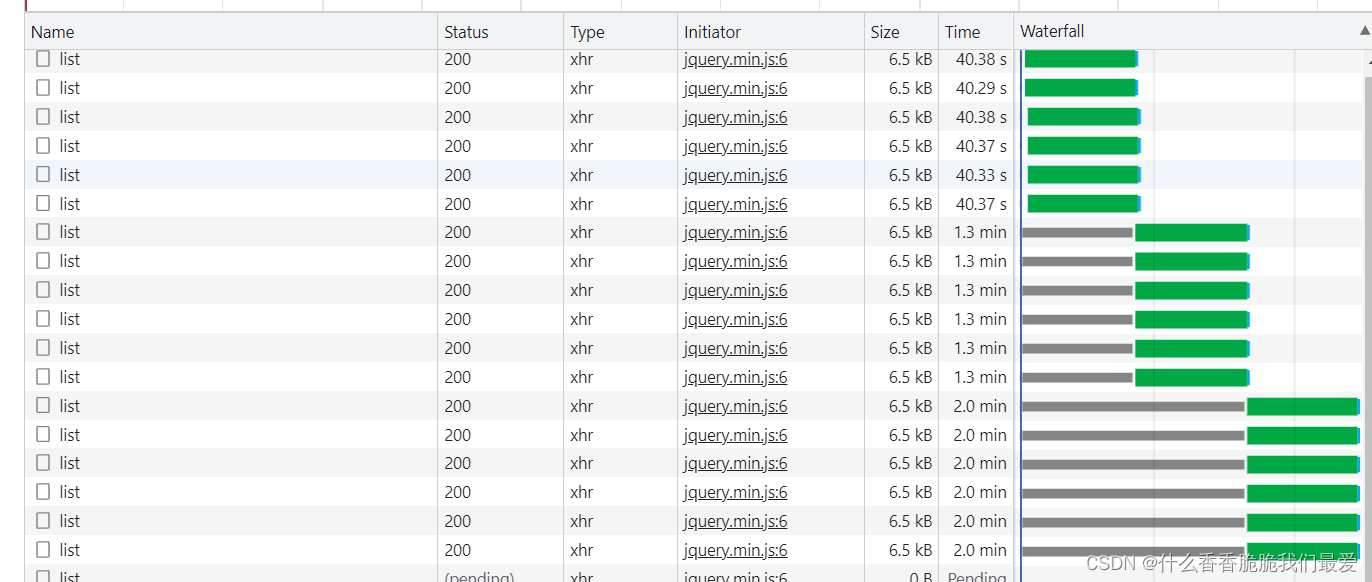Click the Initiator column header

712,32
